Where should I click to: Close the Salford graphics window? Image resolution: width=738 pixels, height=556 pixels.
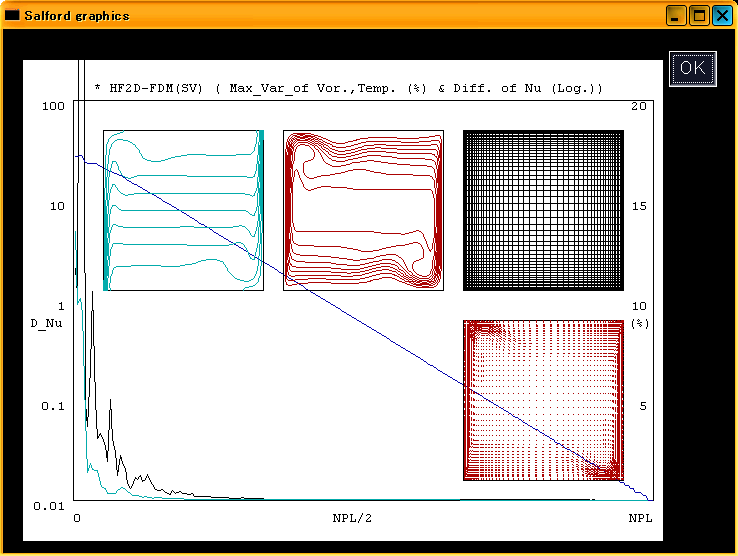(721, 16)
